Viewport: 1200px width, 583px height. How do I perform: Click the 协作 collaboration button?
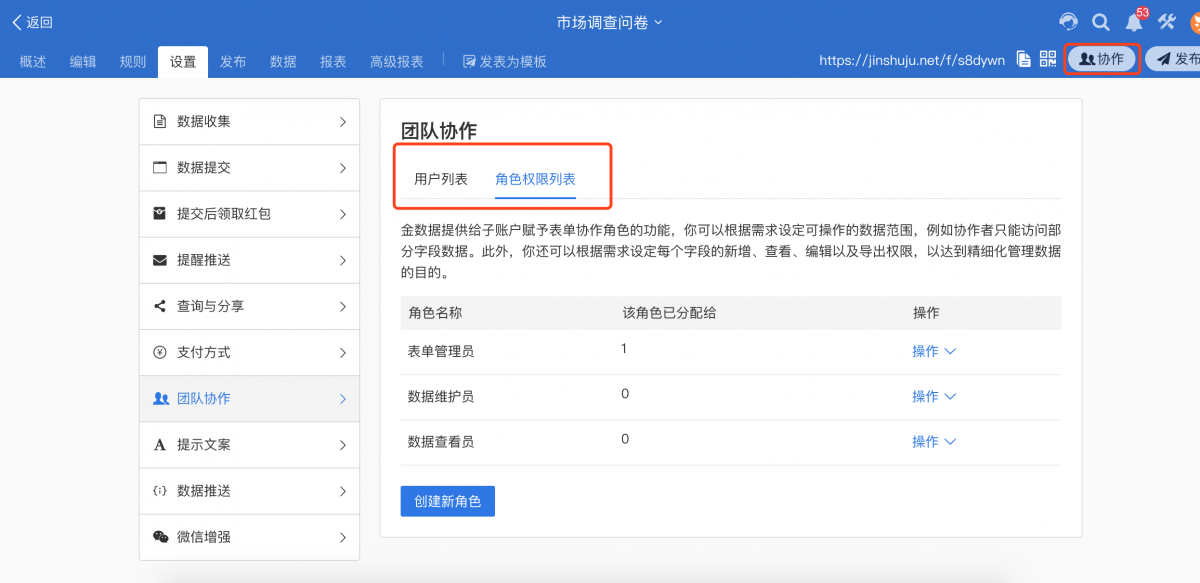coord(1101,59)
